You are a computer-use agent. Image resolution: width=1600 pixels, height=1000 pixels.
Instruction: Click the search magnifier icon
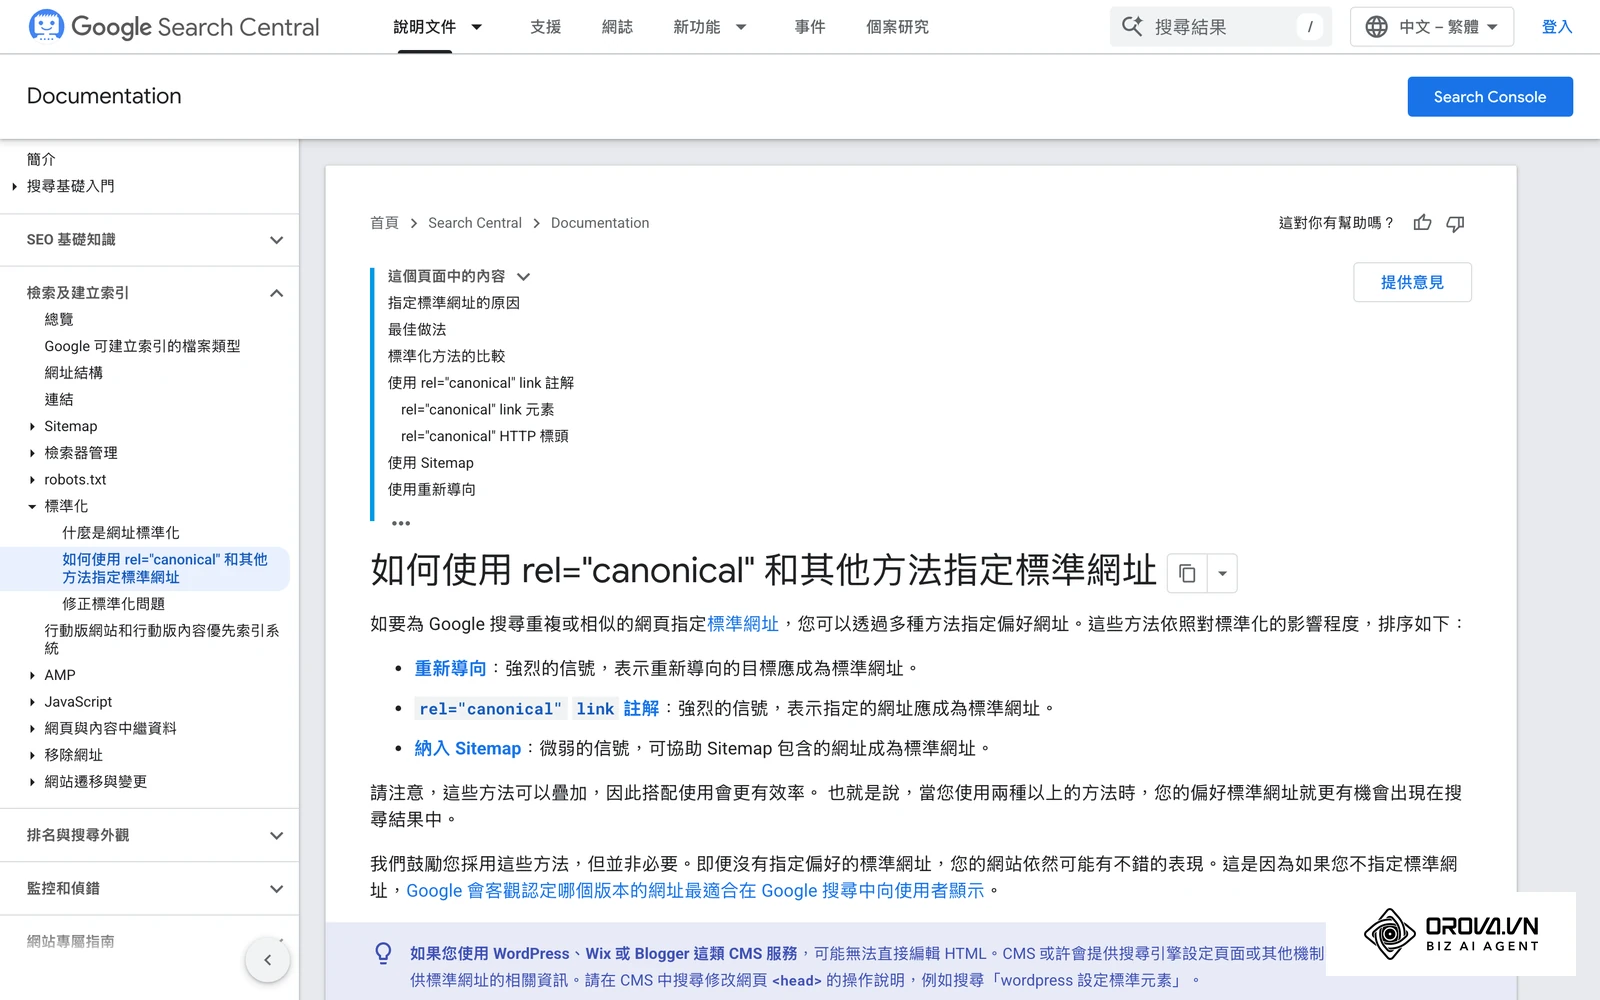1132,27
